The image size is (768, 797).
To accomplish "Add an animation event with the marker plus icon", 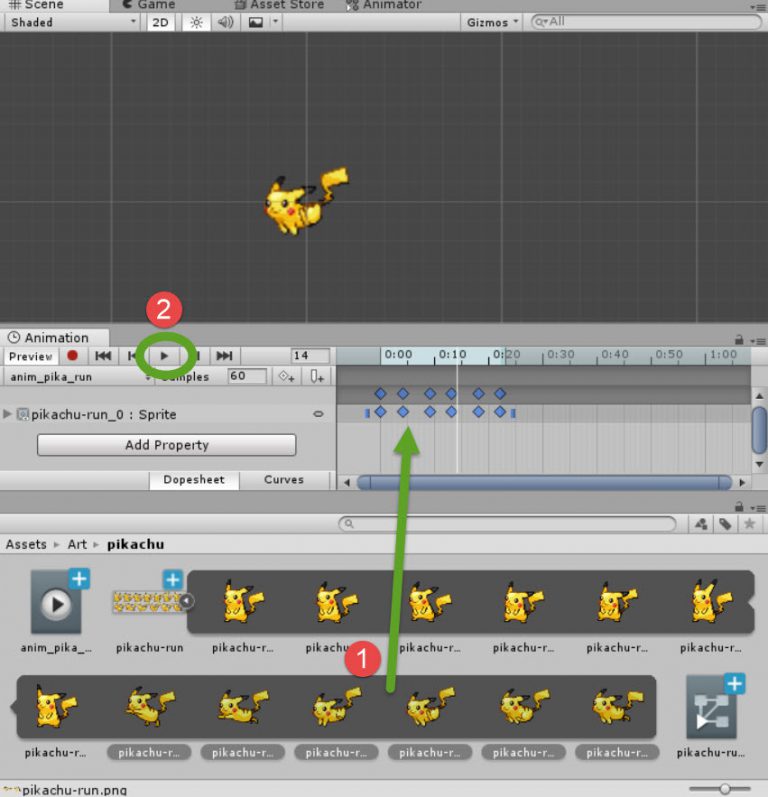I will pyautogui.click(x=317, y=377).
